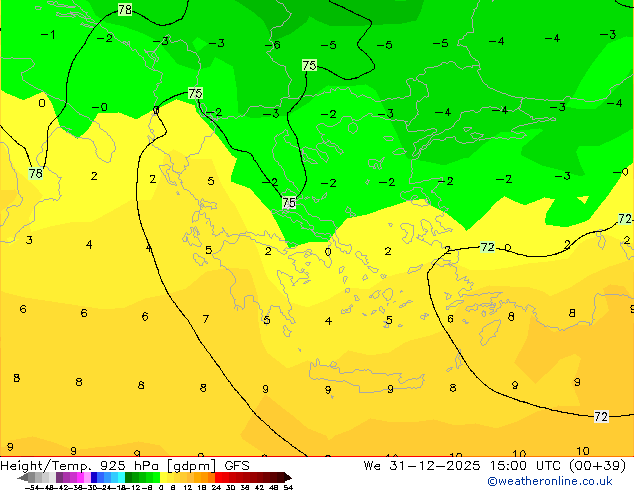
Task: Pick the cyan swatch in the legend bar
Action: (x=121, y=477)
